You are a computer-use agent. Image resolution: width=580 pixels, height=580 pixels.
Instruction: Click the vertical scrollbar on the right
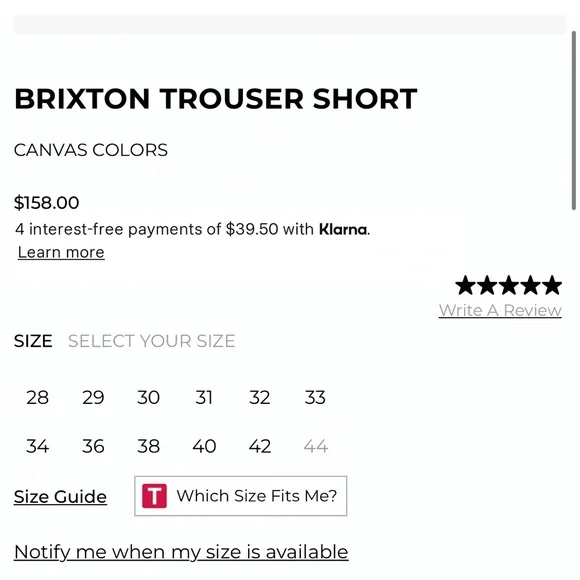pyautogui.click(x=574, y=120)
